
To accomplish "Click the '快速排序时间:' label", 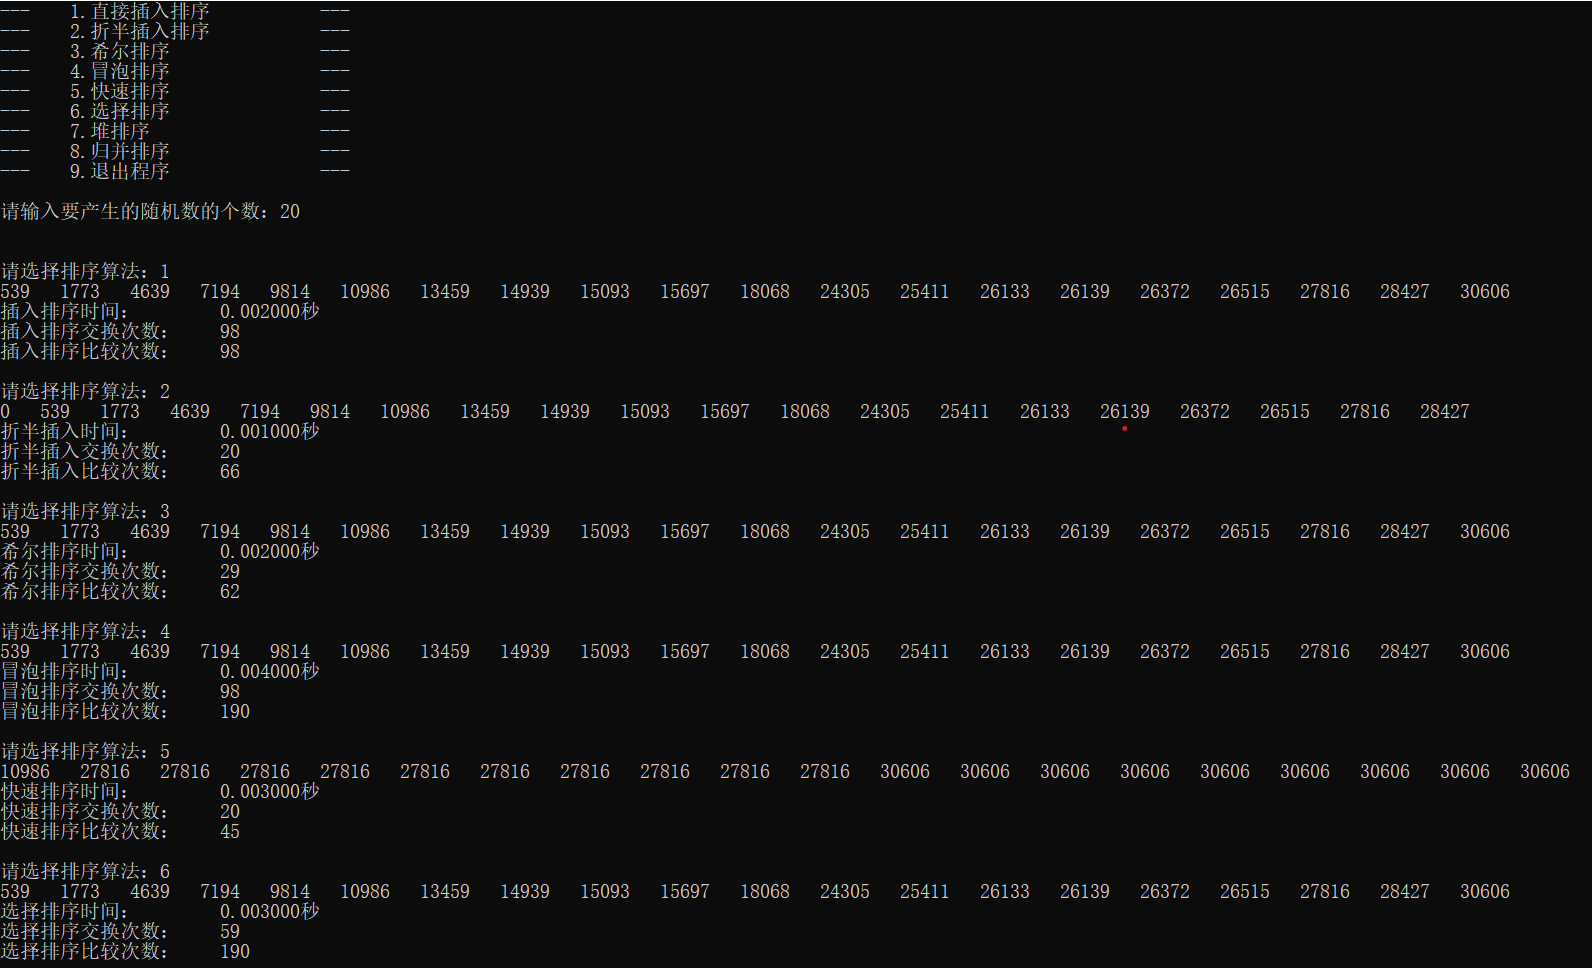I will (x=65, y=791).
